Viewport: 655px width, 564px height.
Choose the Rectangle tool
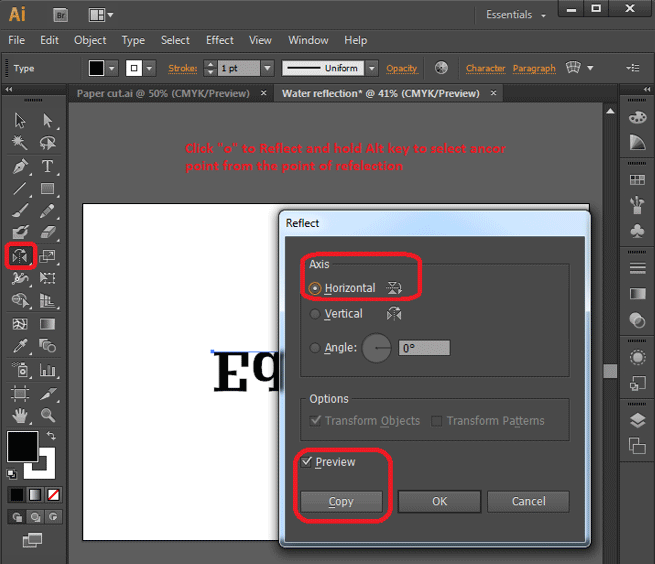[x=47, y=188]
